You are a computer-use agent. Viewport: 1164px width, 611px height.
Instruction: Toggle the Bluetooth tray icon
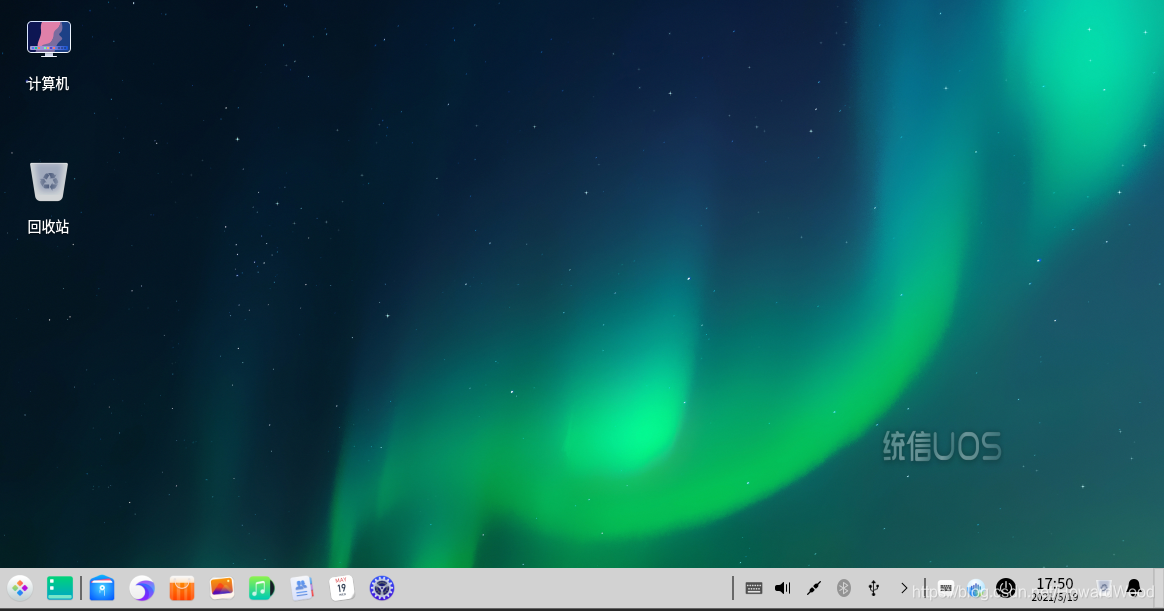(843, 588)
